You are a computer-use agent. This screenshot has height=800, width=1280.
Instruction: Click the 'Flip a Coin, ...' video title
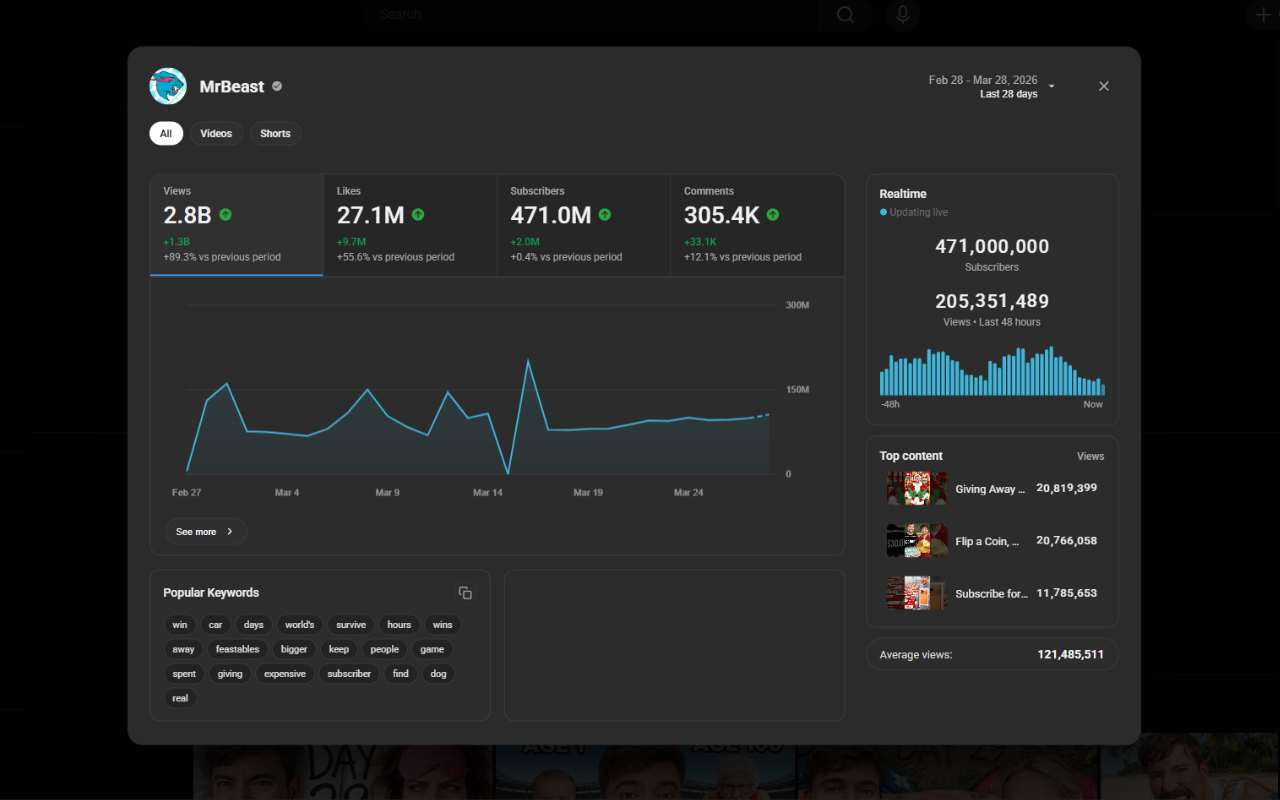point(988,541)
